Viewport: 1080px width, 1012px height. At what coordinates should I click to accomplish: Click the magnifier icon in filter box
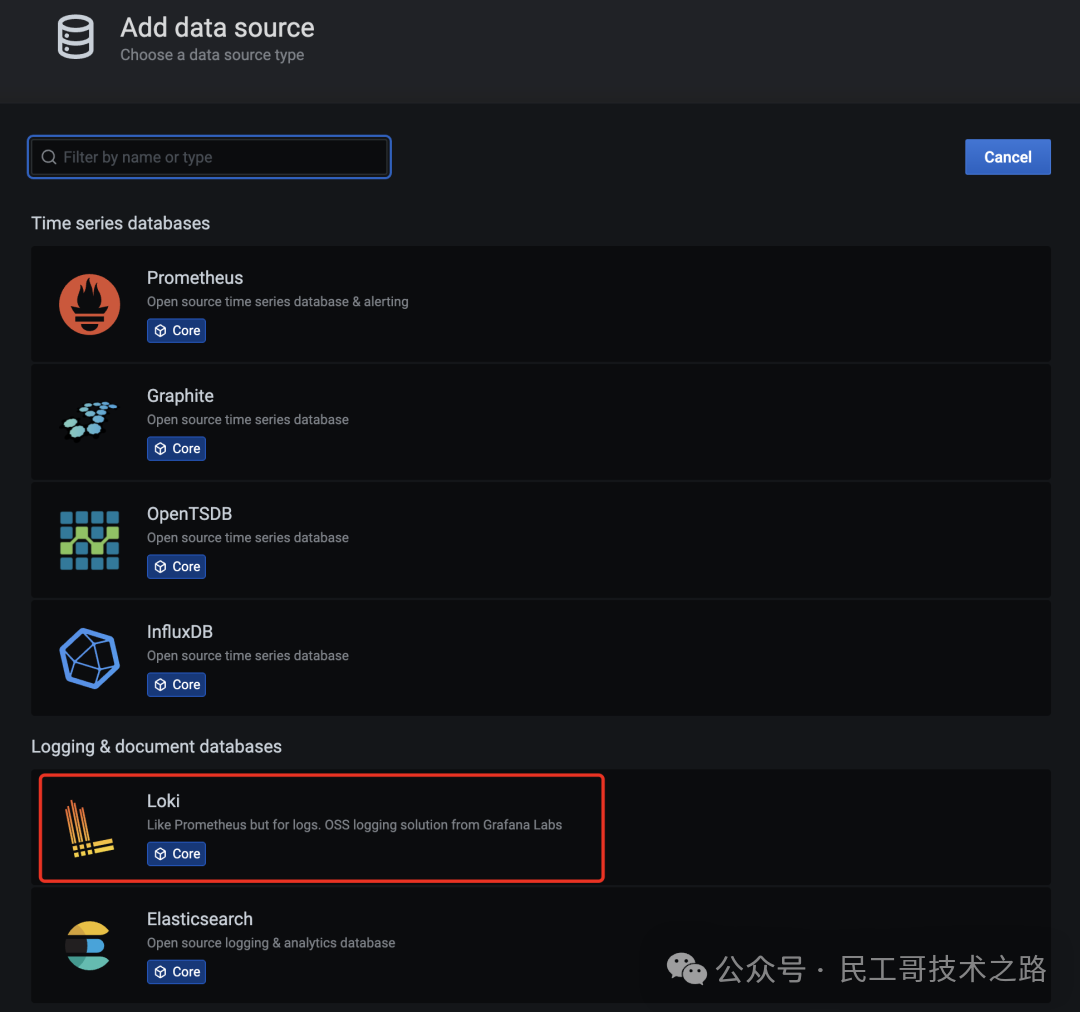tap(49, 157)
